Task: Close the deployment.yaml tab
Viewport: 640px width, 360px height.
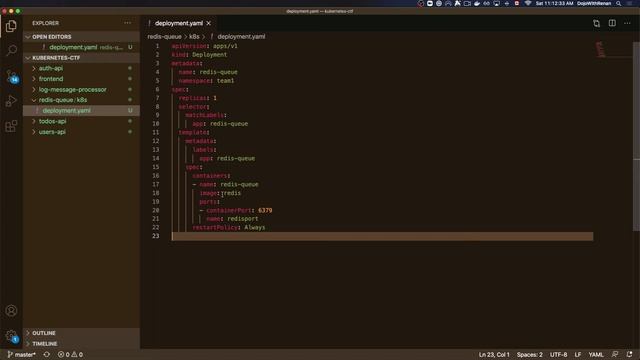Action: [209, 23]
